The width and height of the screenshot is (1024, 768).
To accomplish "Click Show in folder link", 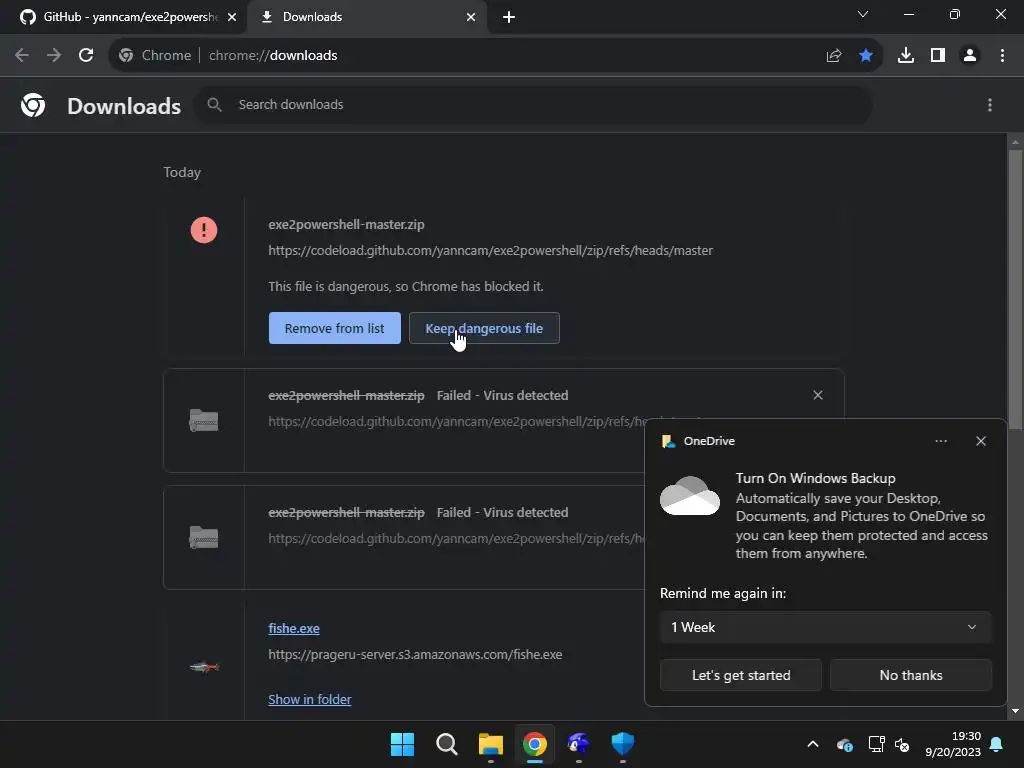I will (x=310, y=699).
